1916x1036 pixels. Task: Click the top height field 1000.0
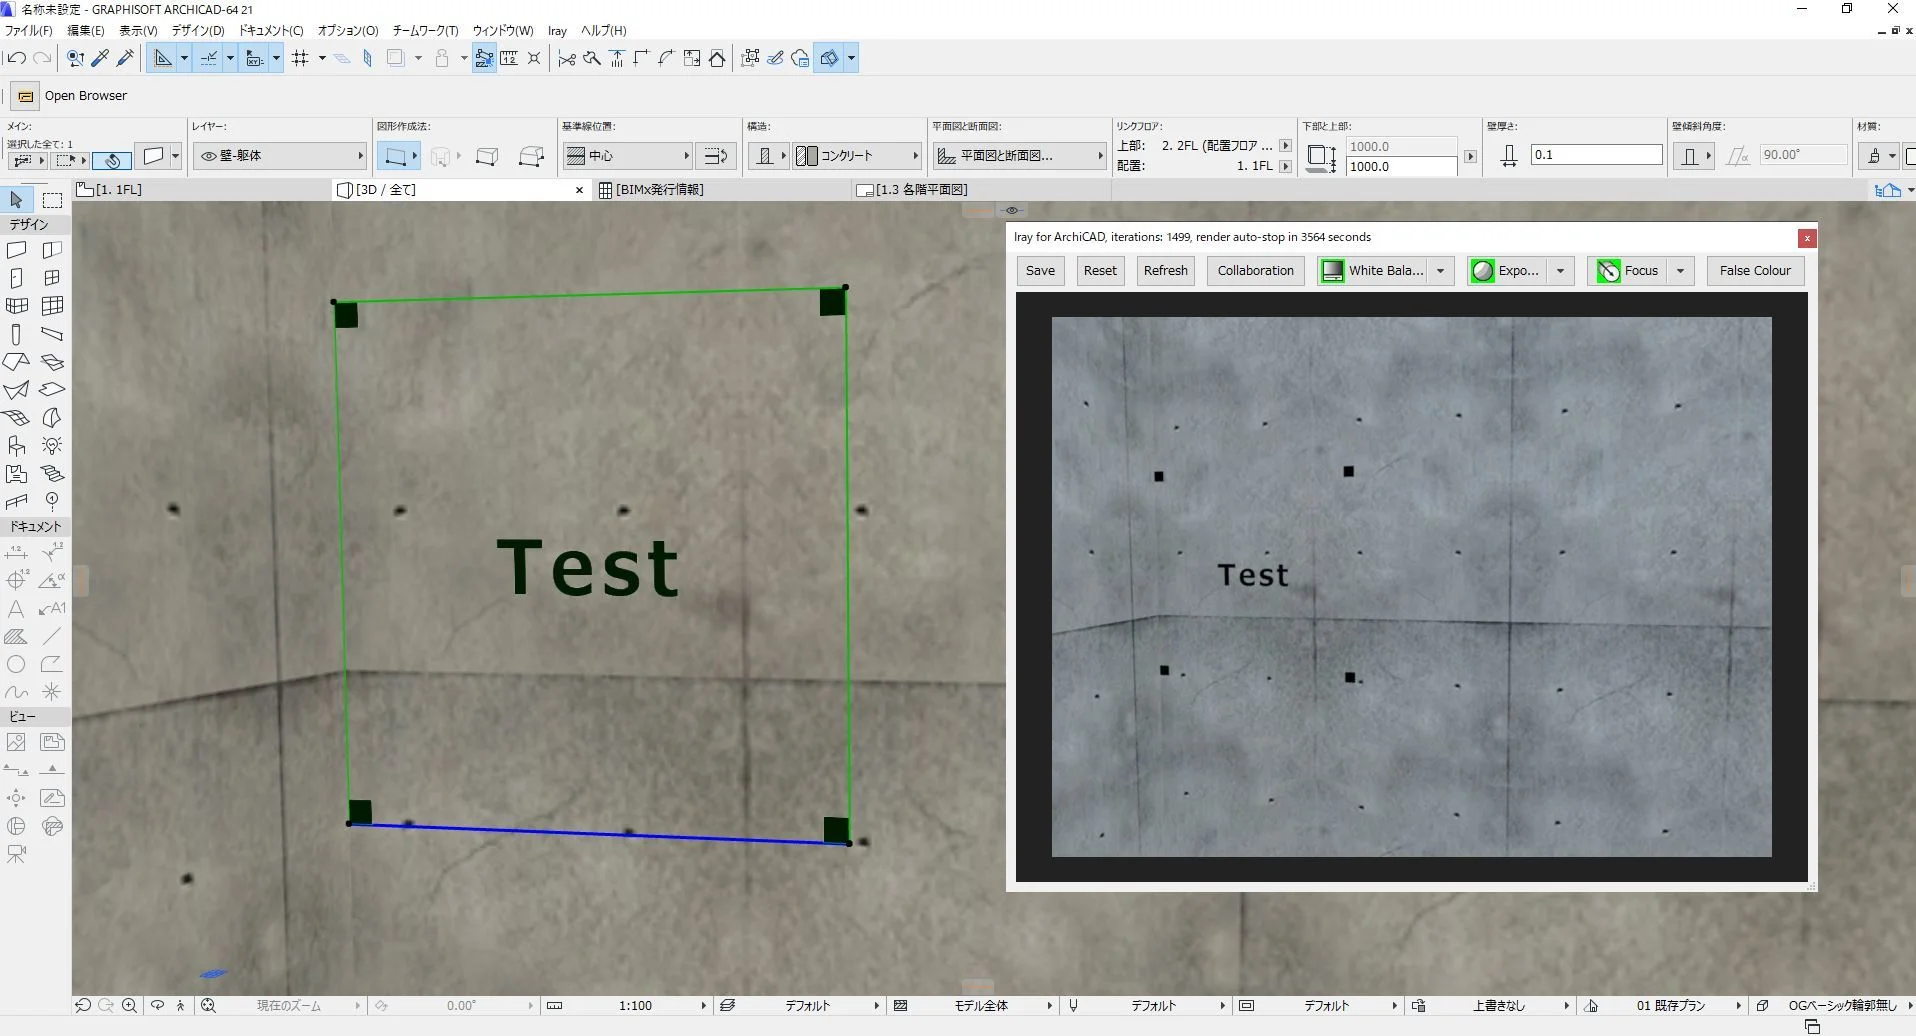point(1400,146)
